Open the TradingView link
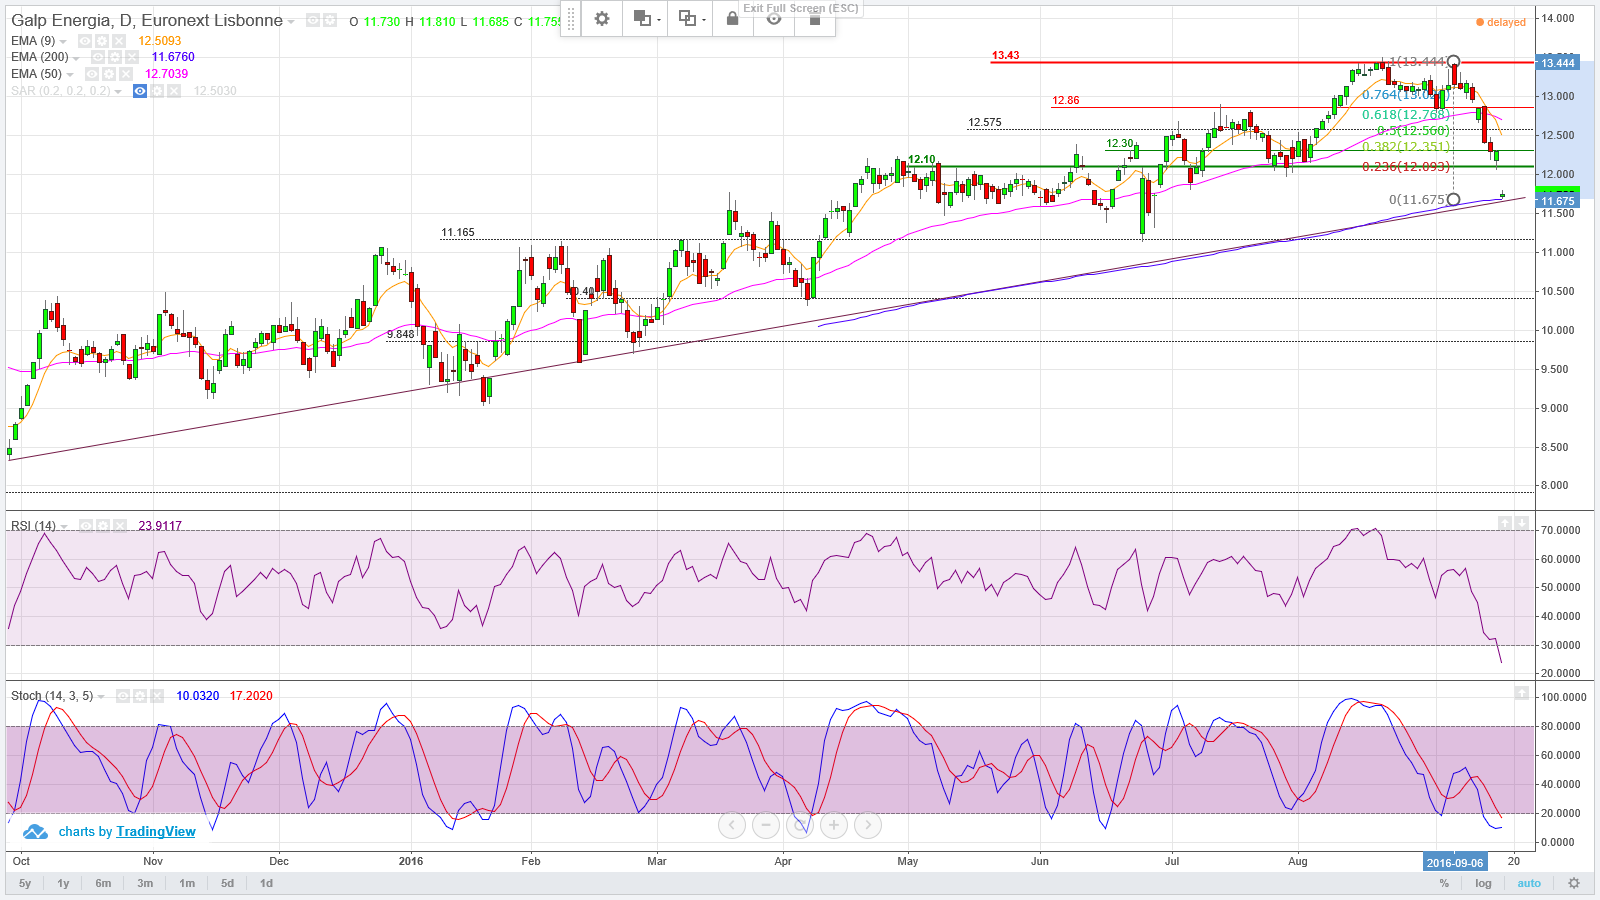Image resolution: width=1600 pixels, height=900 pixels. [x=156, y=832]
